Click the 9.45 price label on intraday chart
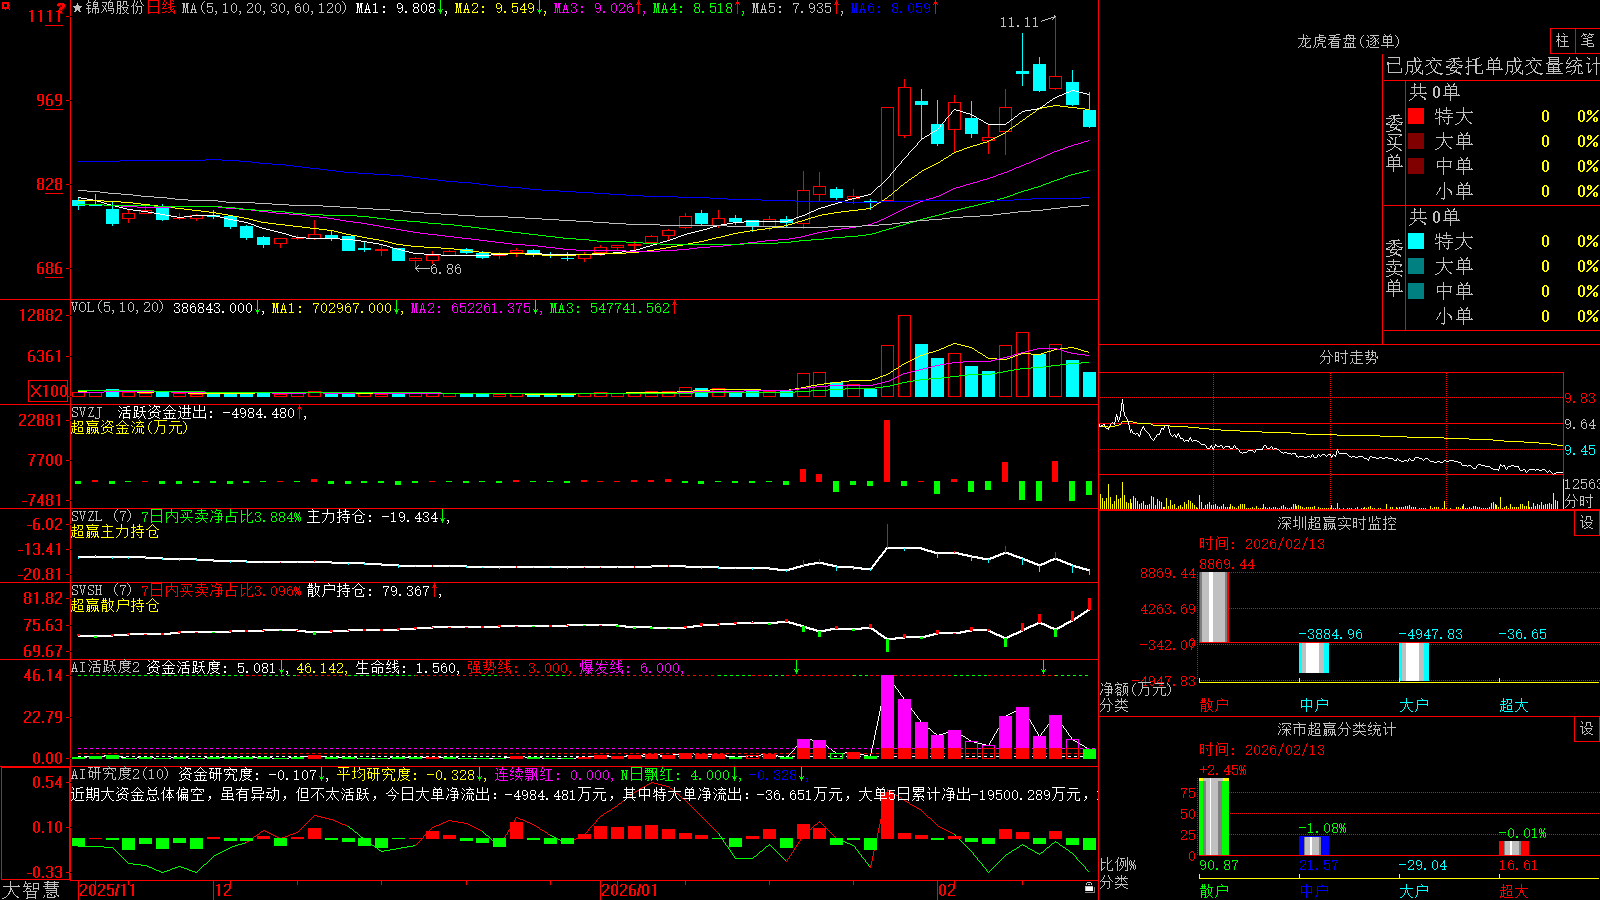Viewport: 1600px width, 900px height. tap(1580, 450)
